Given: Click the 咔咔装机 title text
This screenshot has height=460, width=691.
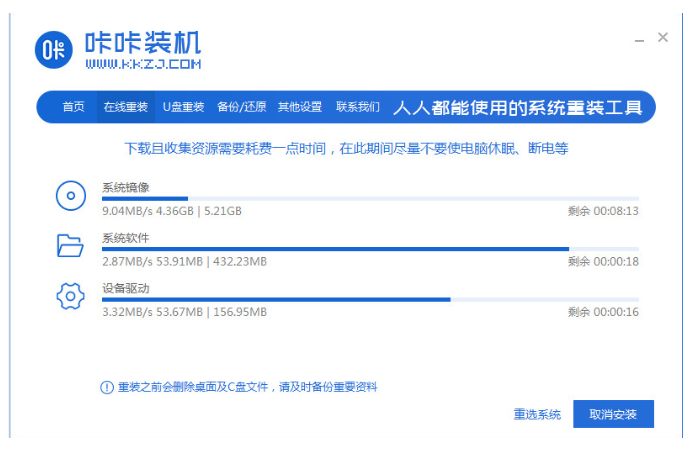Looking at the screenshot, I should click(x=143, y=42).
